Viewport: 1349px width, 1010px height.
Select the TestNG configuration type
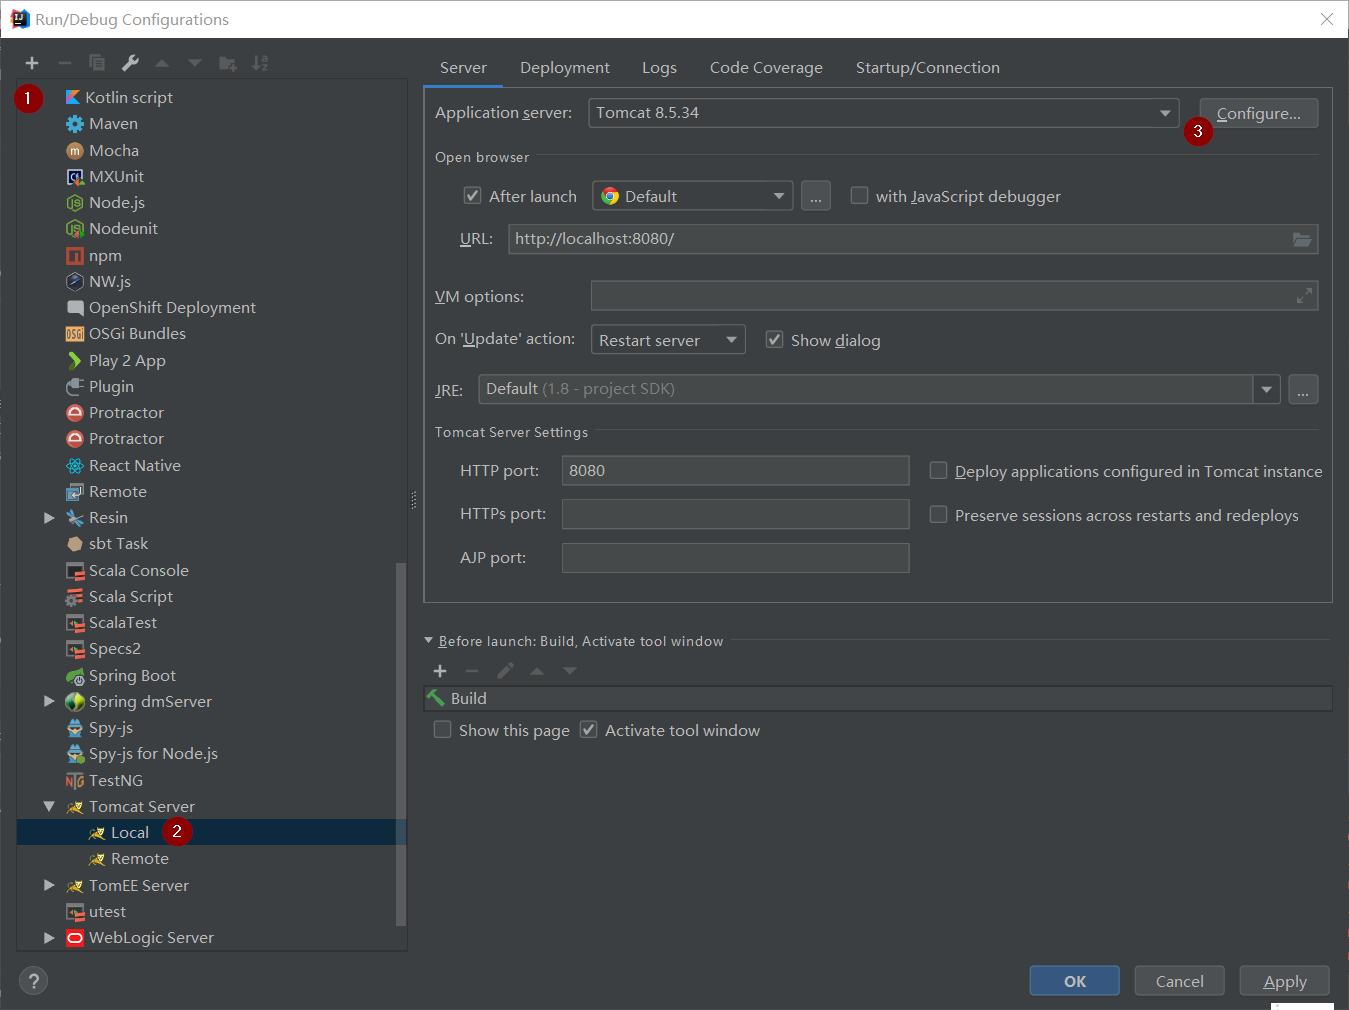[x=116, y=780]
